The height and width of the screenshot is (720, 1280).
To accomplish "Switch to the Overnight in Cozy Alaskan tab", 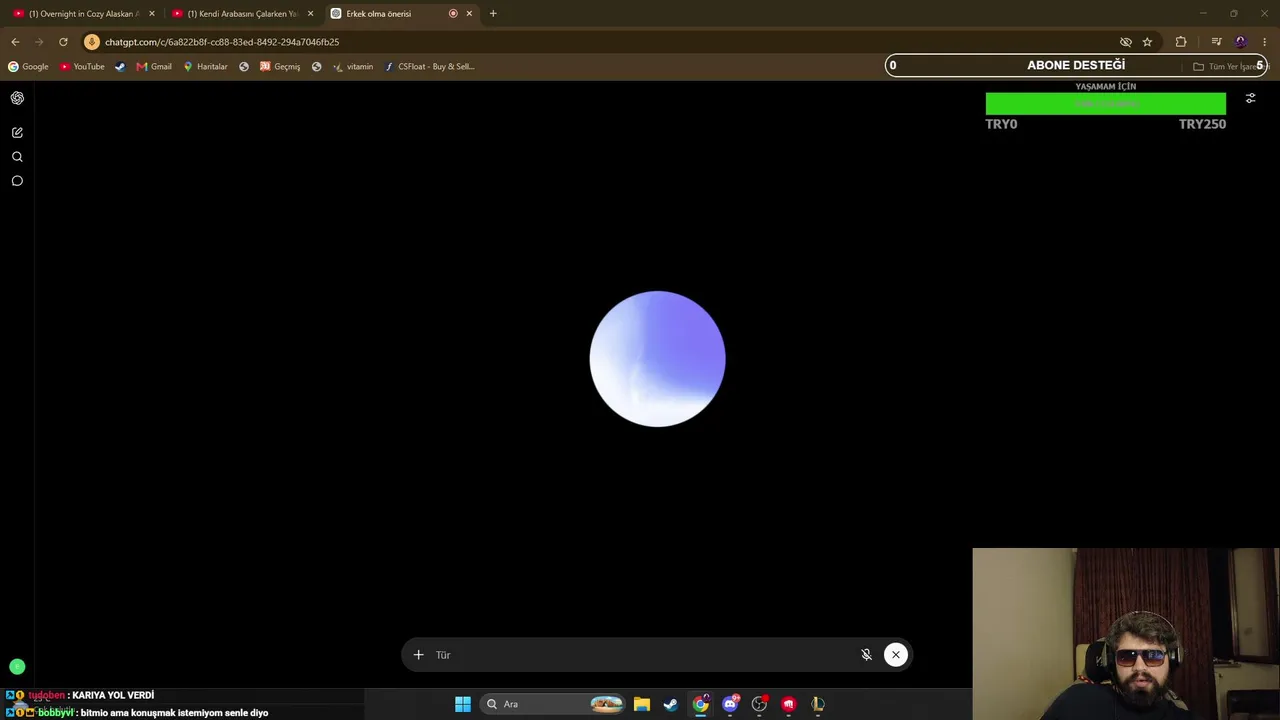I will pyautogui.click(x=84, y=14).
